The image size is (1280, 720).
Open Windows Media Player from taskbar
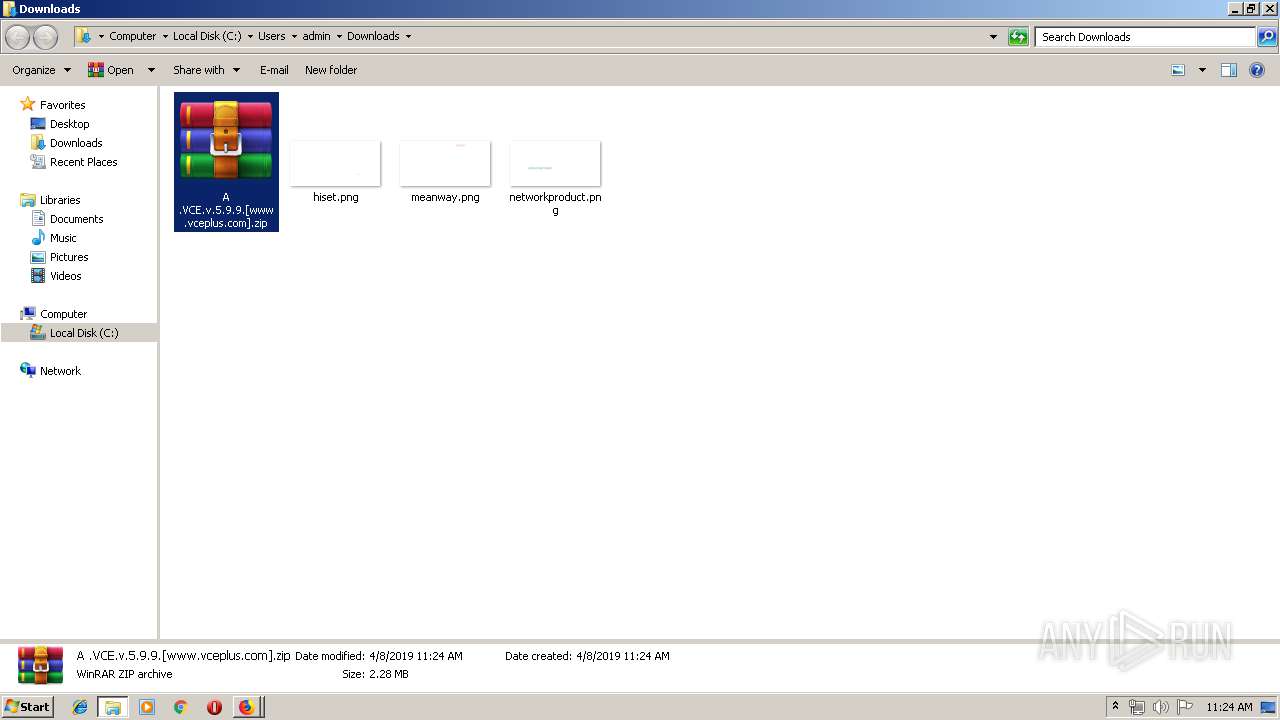[x=147, y=707]
